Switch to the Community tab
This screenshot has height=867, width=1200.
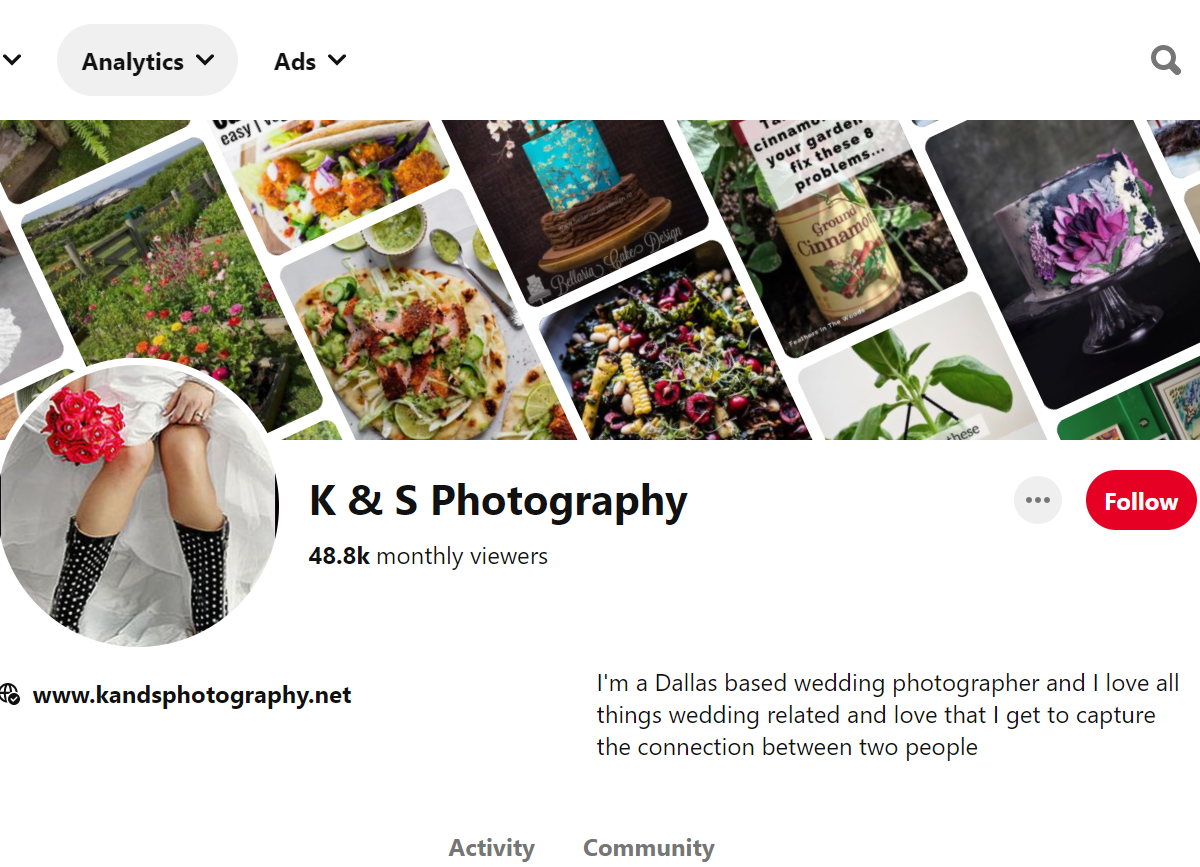pos(648,848)
